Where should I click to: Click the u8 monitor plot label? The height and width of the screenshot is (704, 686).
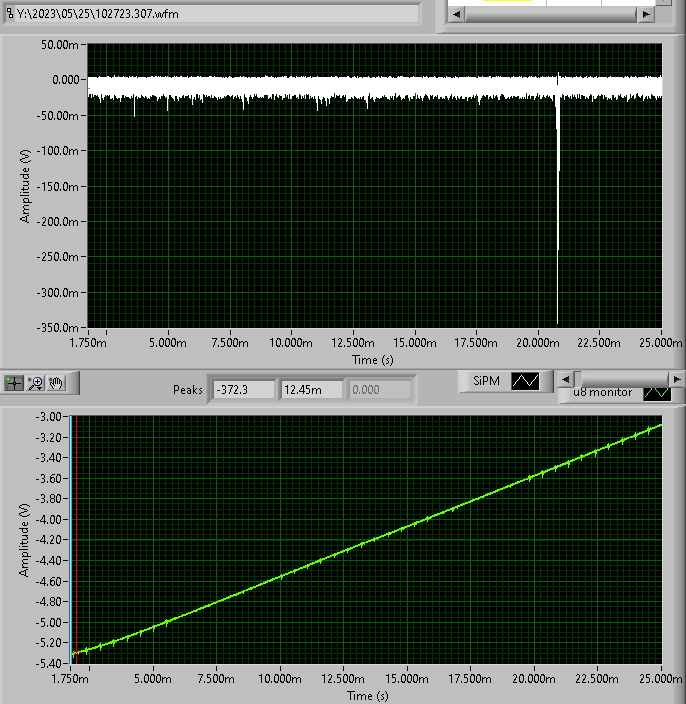coord(602,392)
